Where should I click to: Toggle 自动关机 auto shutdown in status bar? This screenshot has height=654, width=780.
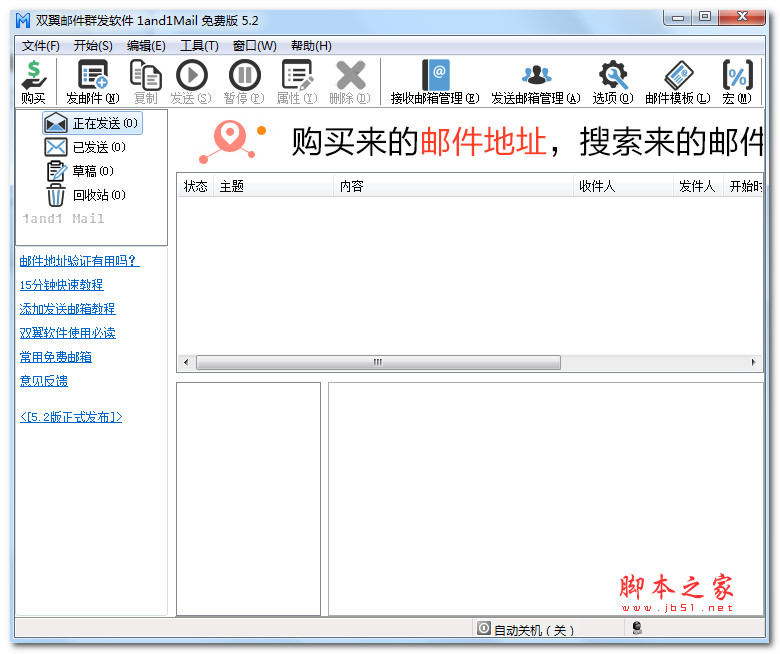pyautogui.click(x=526, y=630)
